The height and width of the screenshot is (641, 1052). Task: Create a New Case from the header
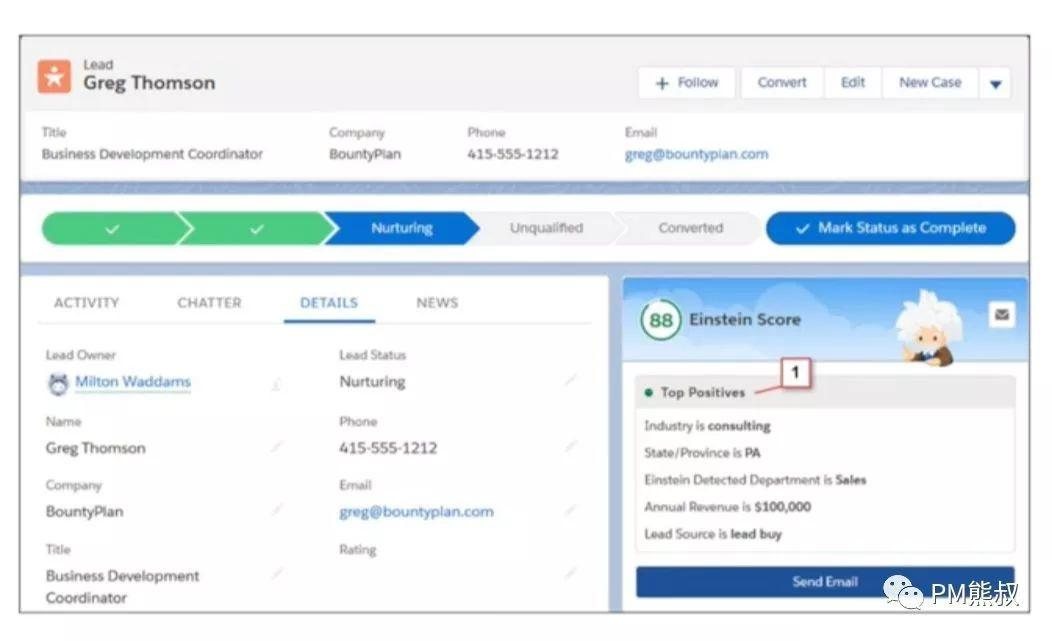click(x=930, y=83)
